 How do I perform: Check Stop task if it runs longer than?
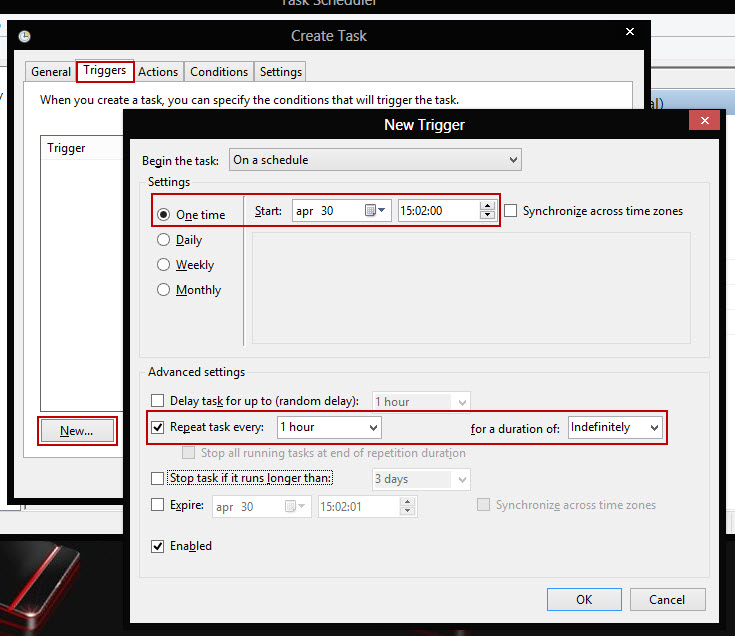coord(158,478)
